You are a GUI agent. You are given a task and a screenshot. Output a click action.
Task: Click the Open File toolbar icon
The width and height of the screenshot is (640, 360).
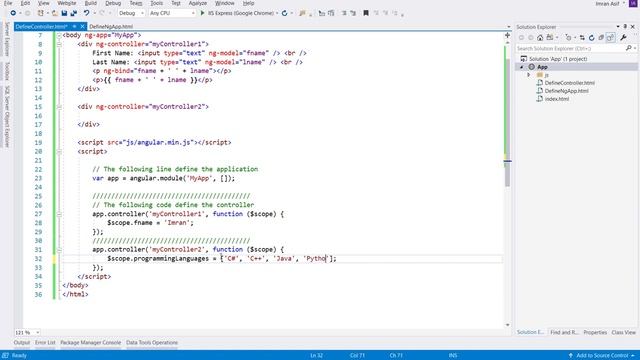pyautogui.click(x=55, y=13)
